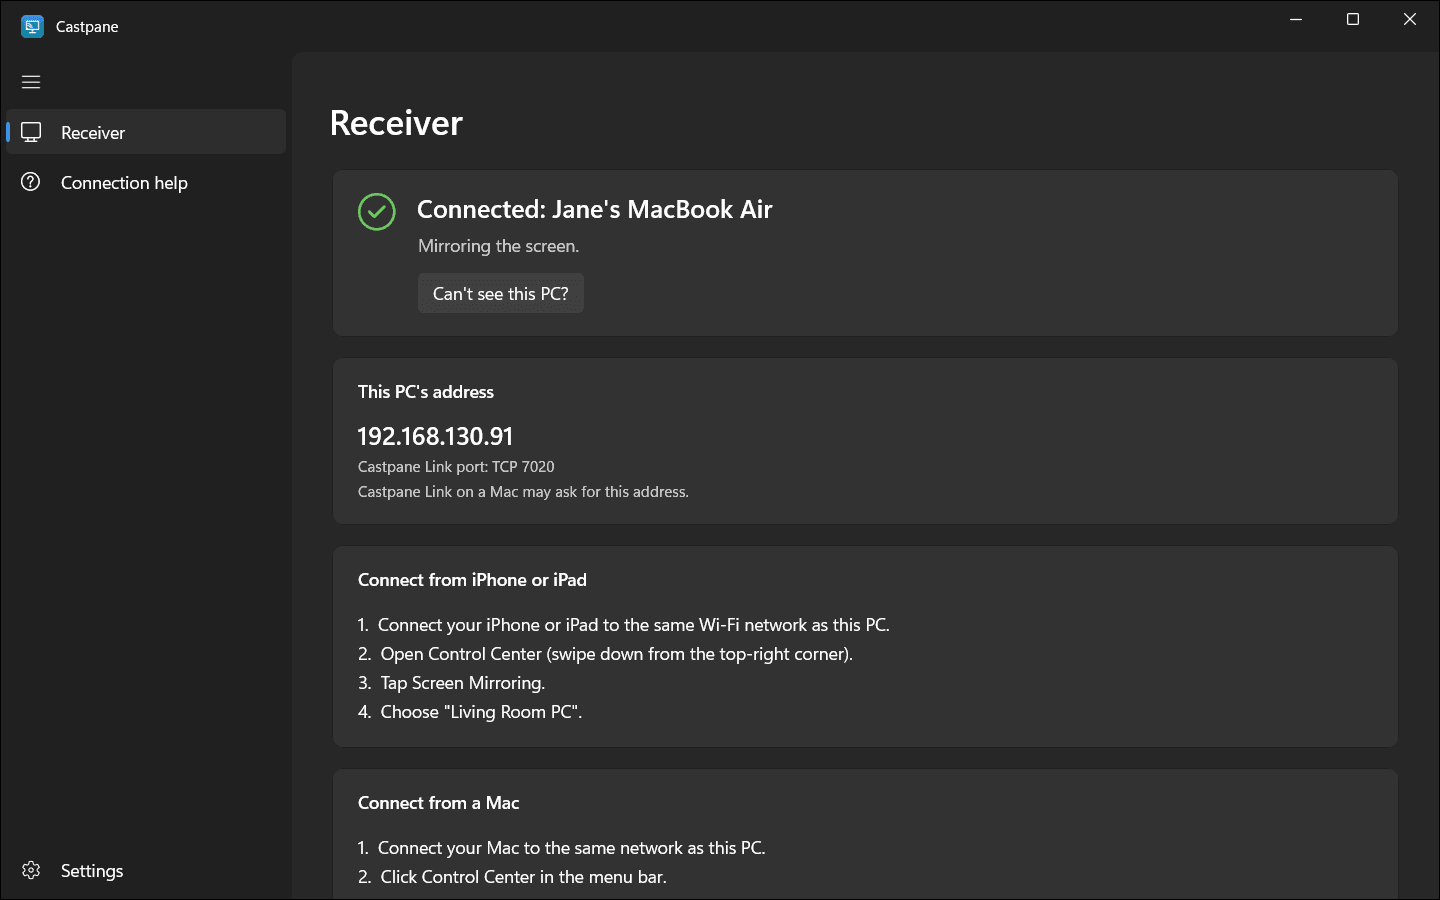Click the "Can't see this PC?" button
This screenshot has width=1440, height=900.
(x=501, y=293)
